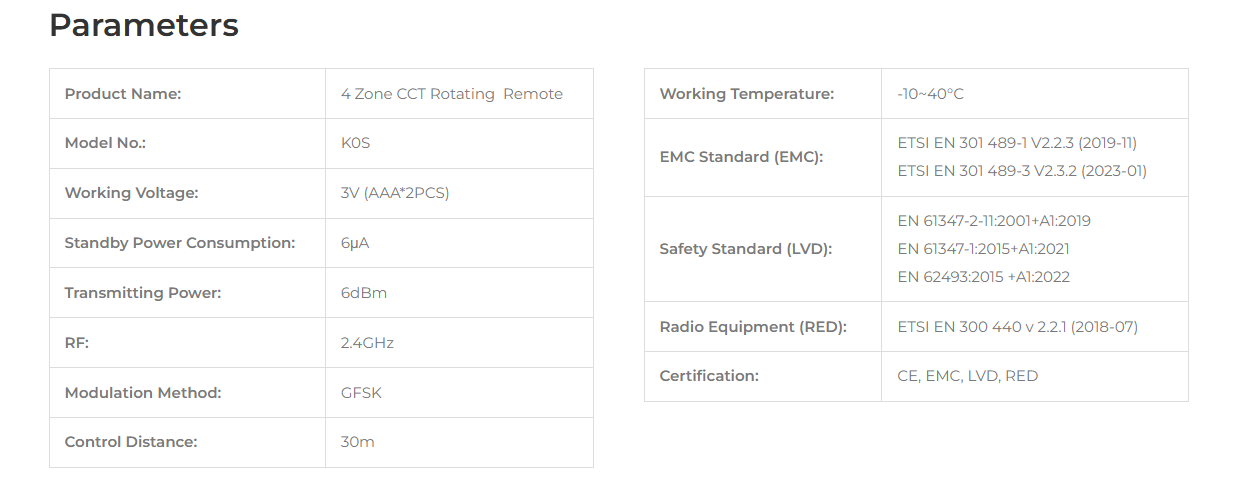The height and width of the screenshot is (485, 1246).
Task: Select the Standby Power Consumption label
Action: [180, 243]
